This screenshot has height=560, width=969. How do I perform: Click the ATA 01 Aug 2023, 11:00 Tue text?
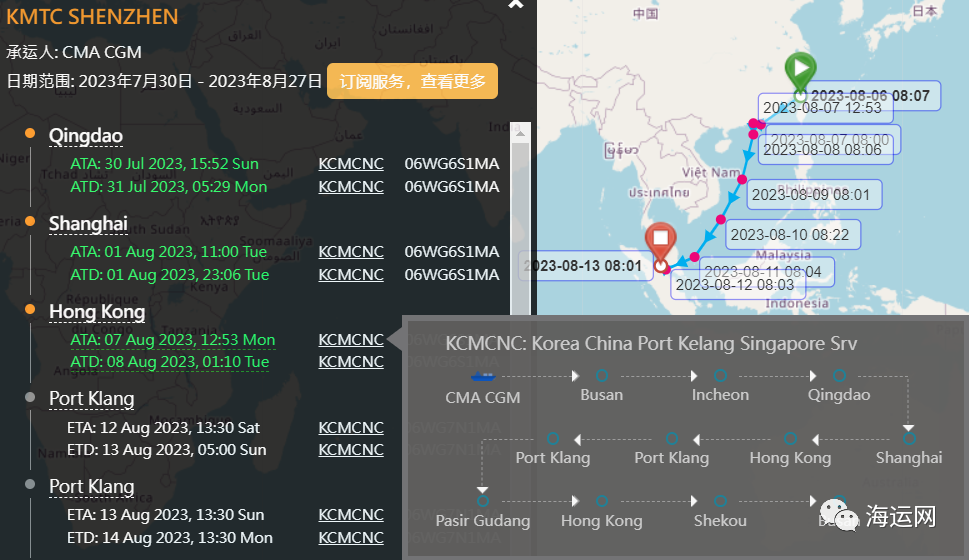point(169,252)
